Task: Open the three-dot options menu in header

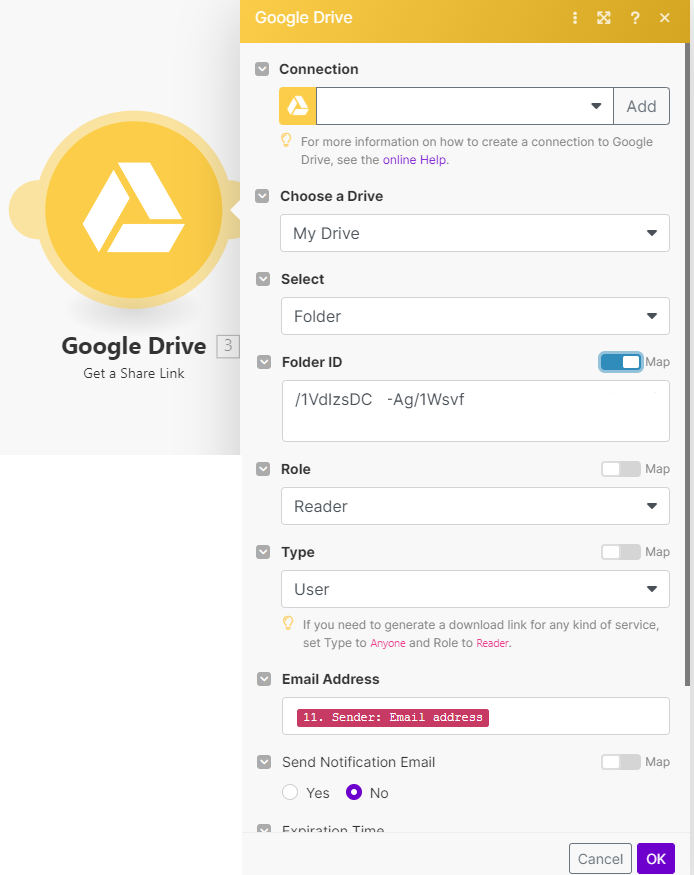Action: coord(575,18)
